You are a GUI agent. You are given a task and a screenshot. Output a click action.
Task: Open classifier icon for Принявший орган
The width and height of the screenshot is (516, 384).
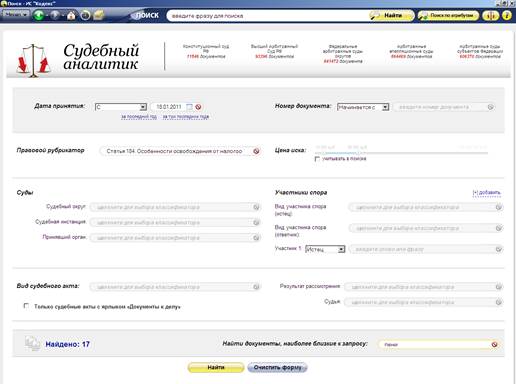coord(256,238)
